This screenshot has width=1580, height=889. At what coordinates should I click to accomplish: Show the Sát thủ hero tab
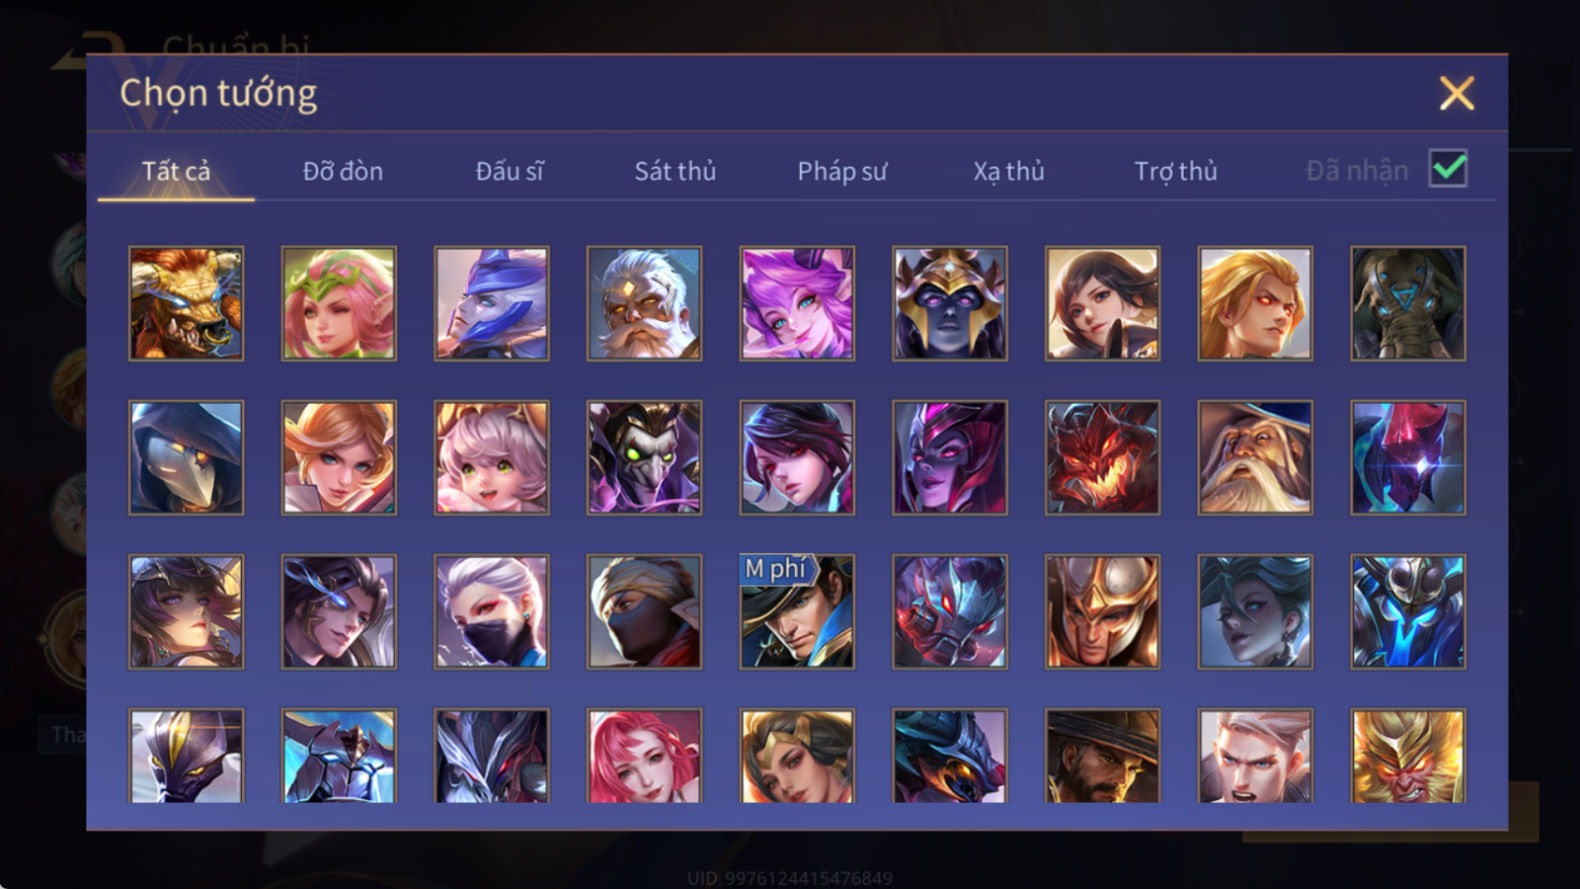click(675, 171)
